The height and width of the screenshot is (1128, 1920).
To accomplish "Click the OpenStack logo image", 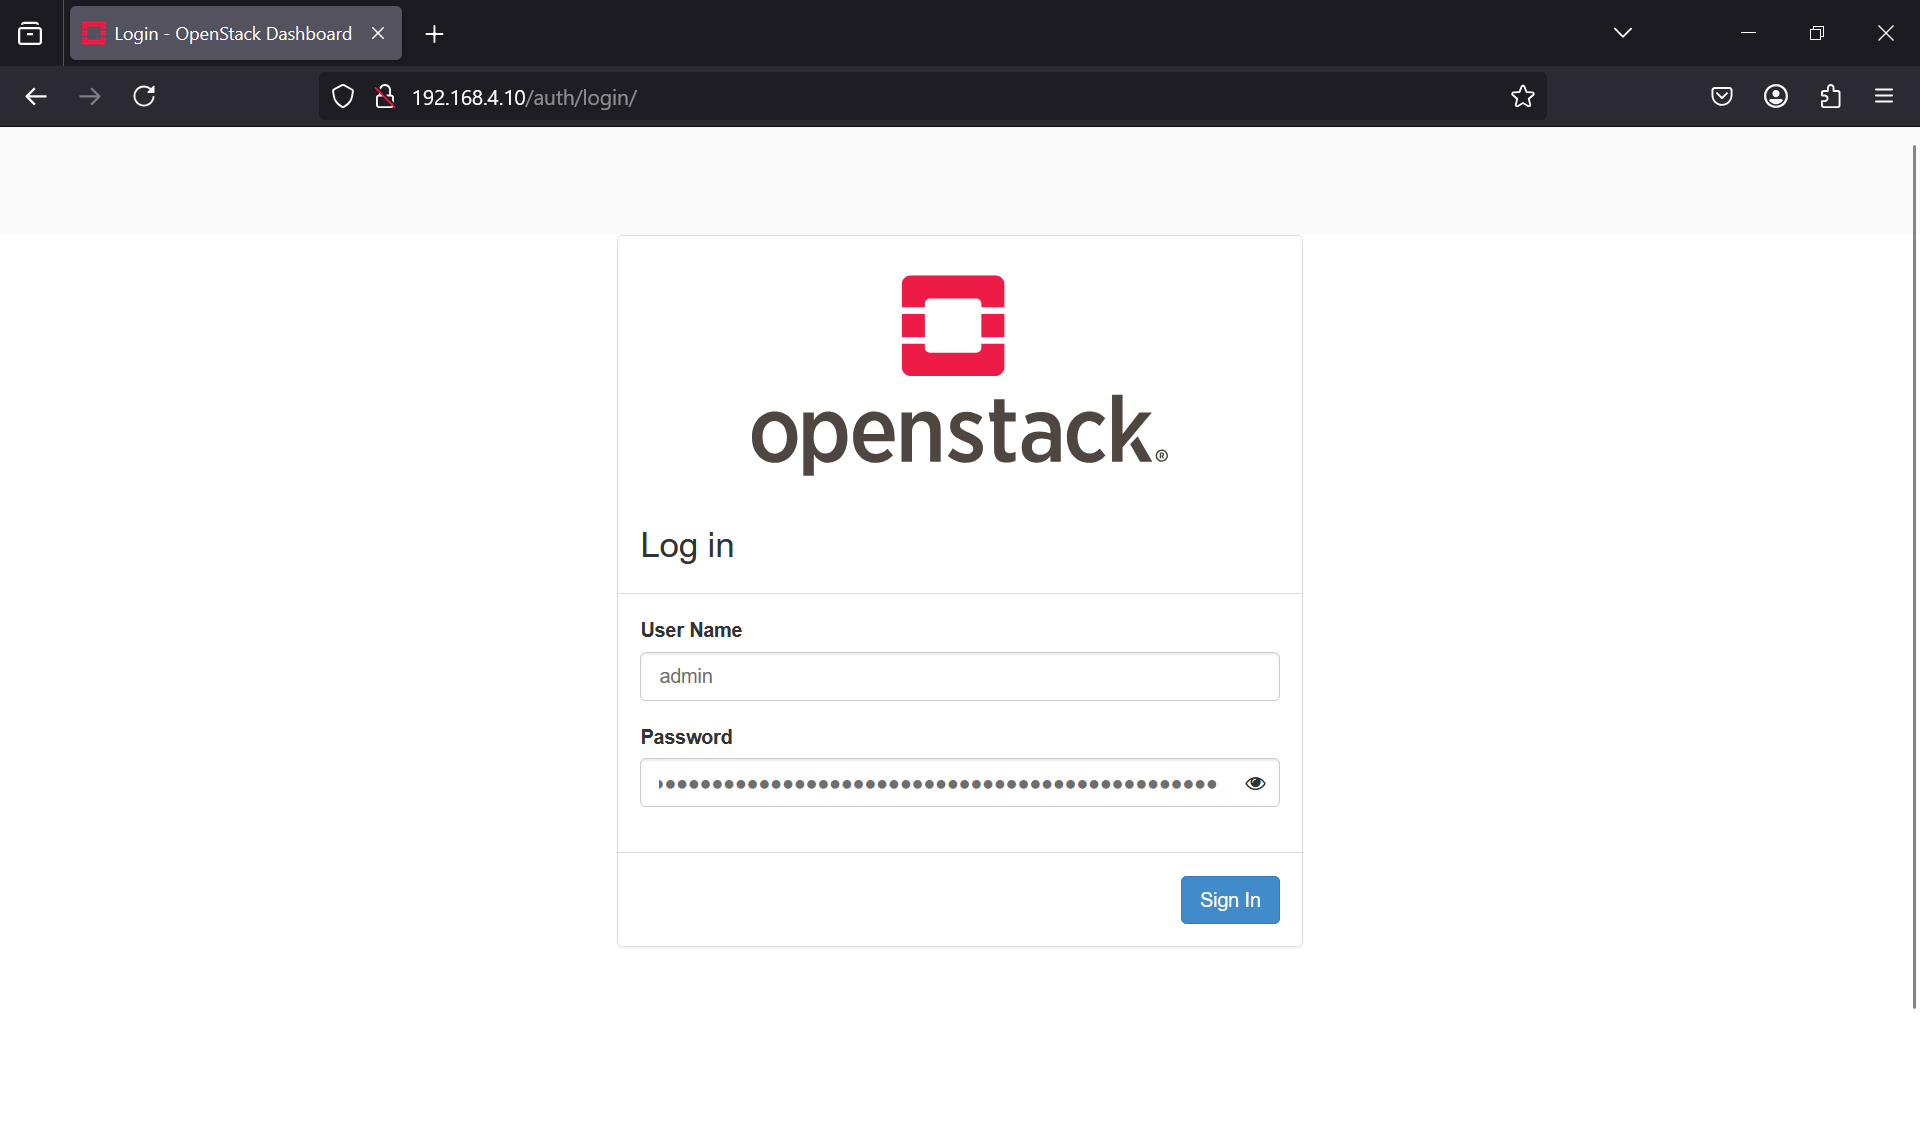I will [959, 375].
